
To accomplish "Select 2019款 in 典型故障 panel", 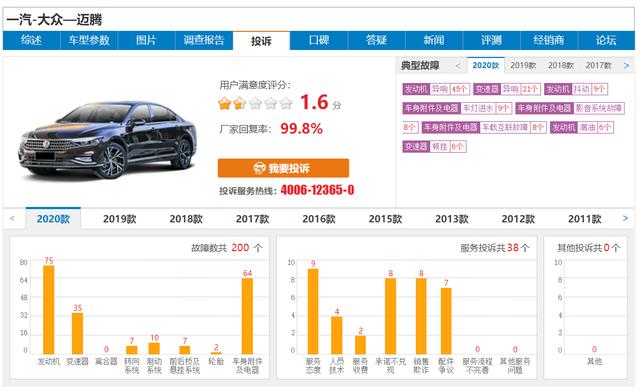I will click(x=523, y=65).
